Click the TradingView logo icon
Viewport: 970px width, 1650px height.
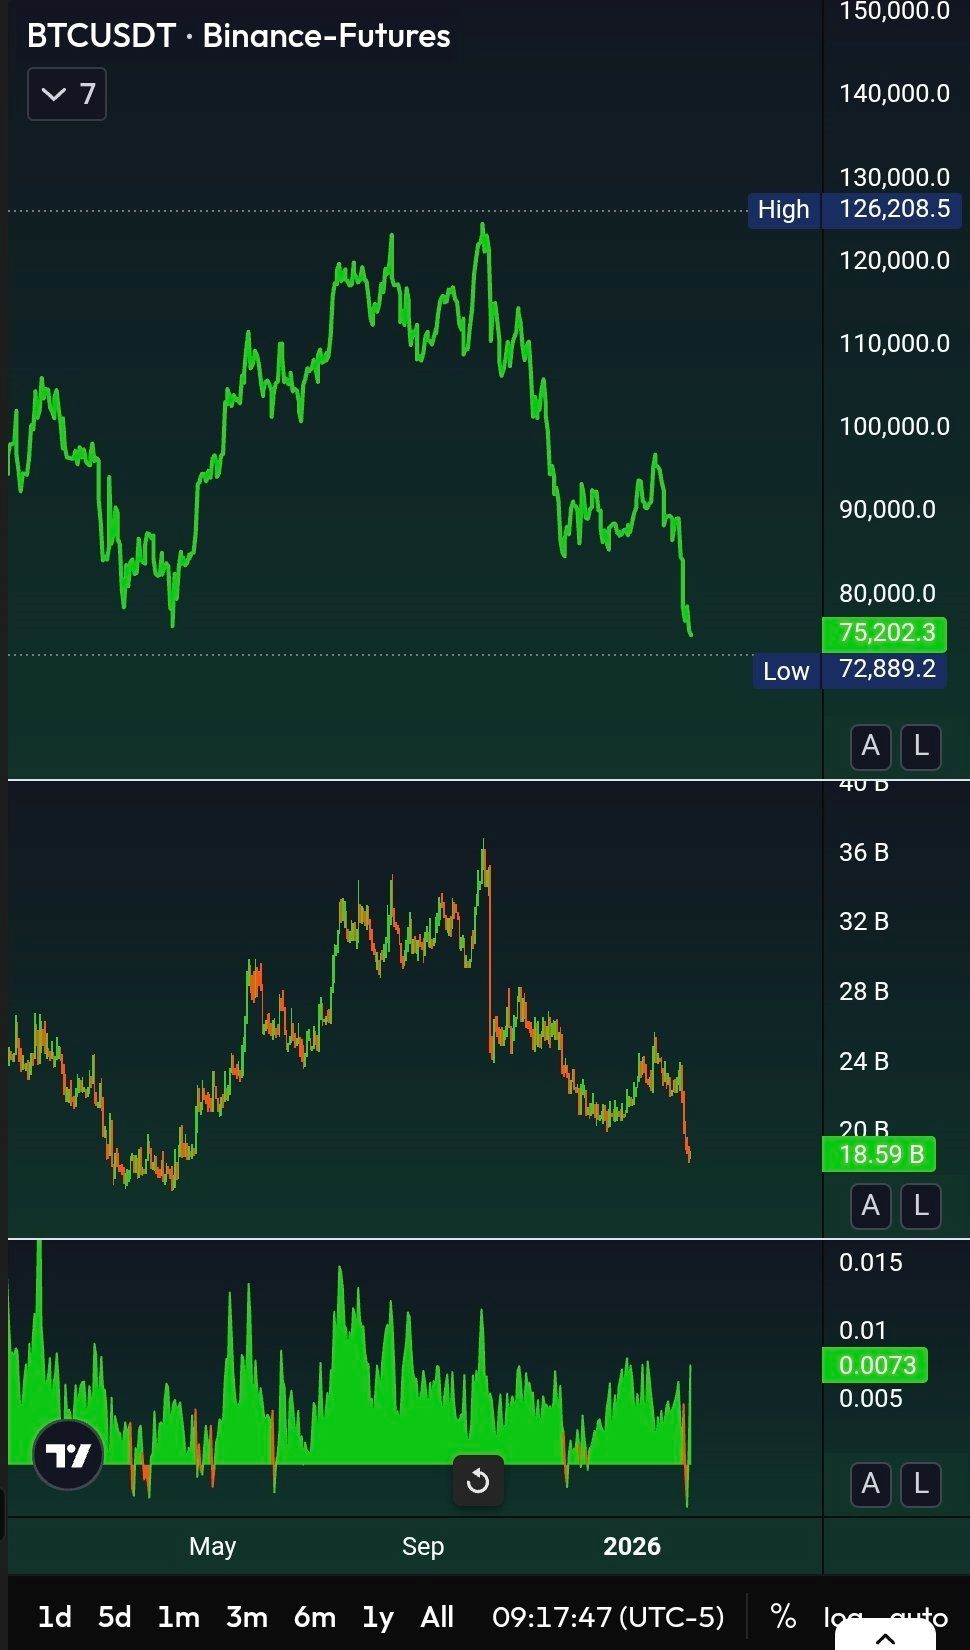pyautogui.click(x=68, y=1455)
